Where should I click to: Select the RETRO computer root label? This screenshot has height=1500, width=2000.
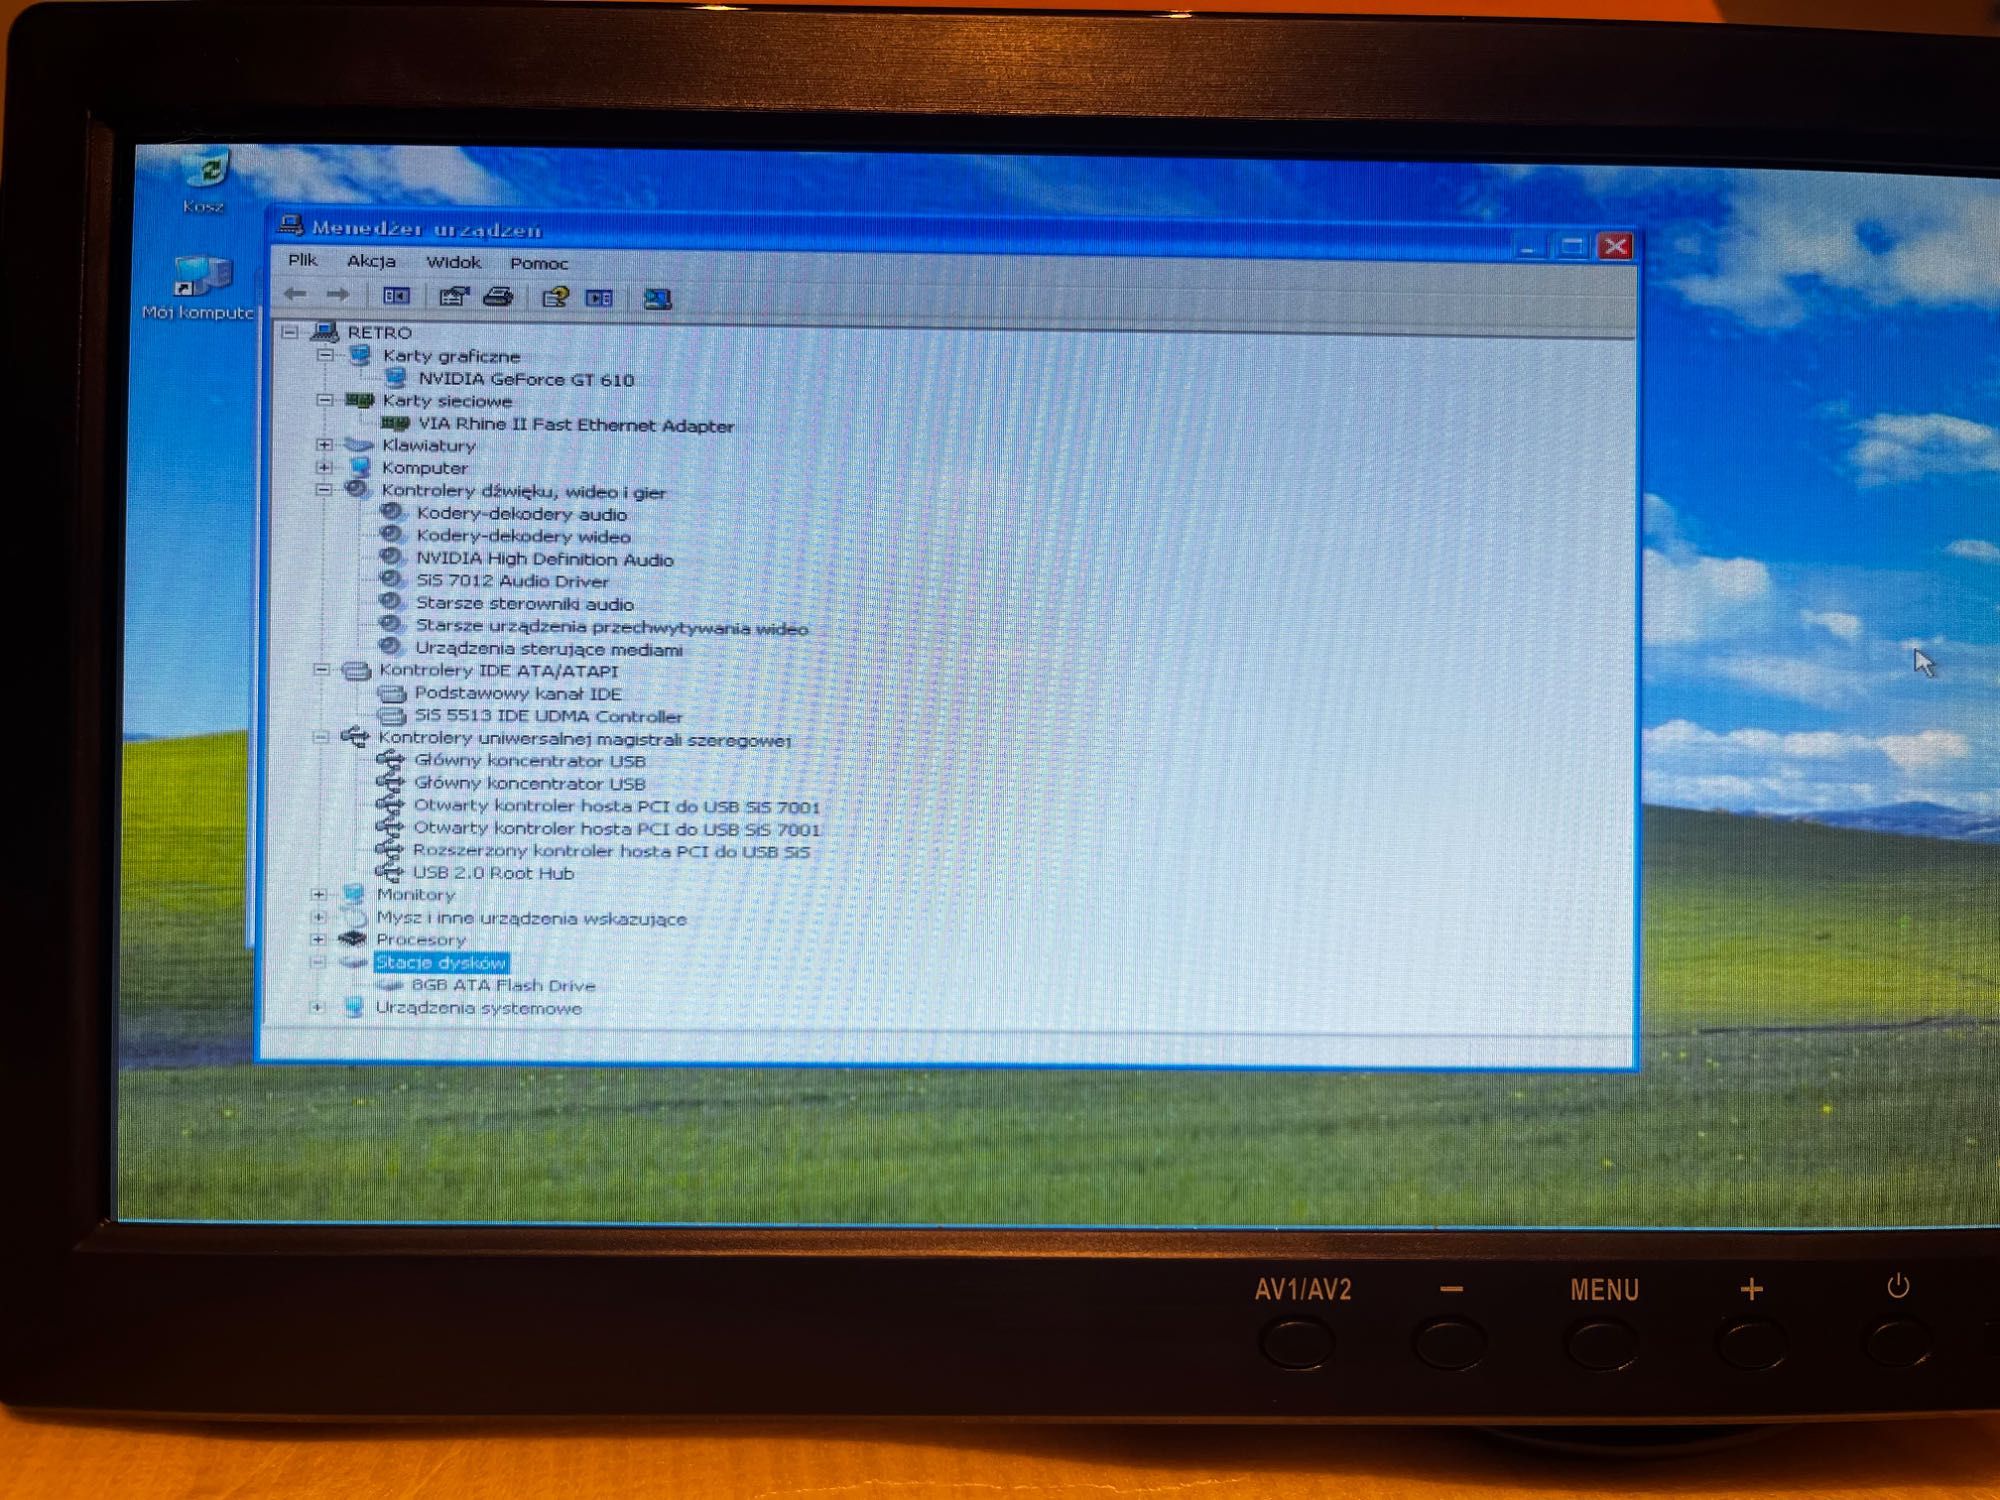(x=380, y=332)
